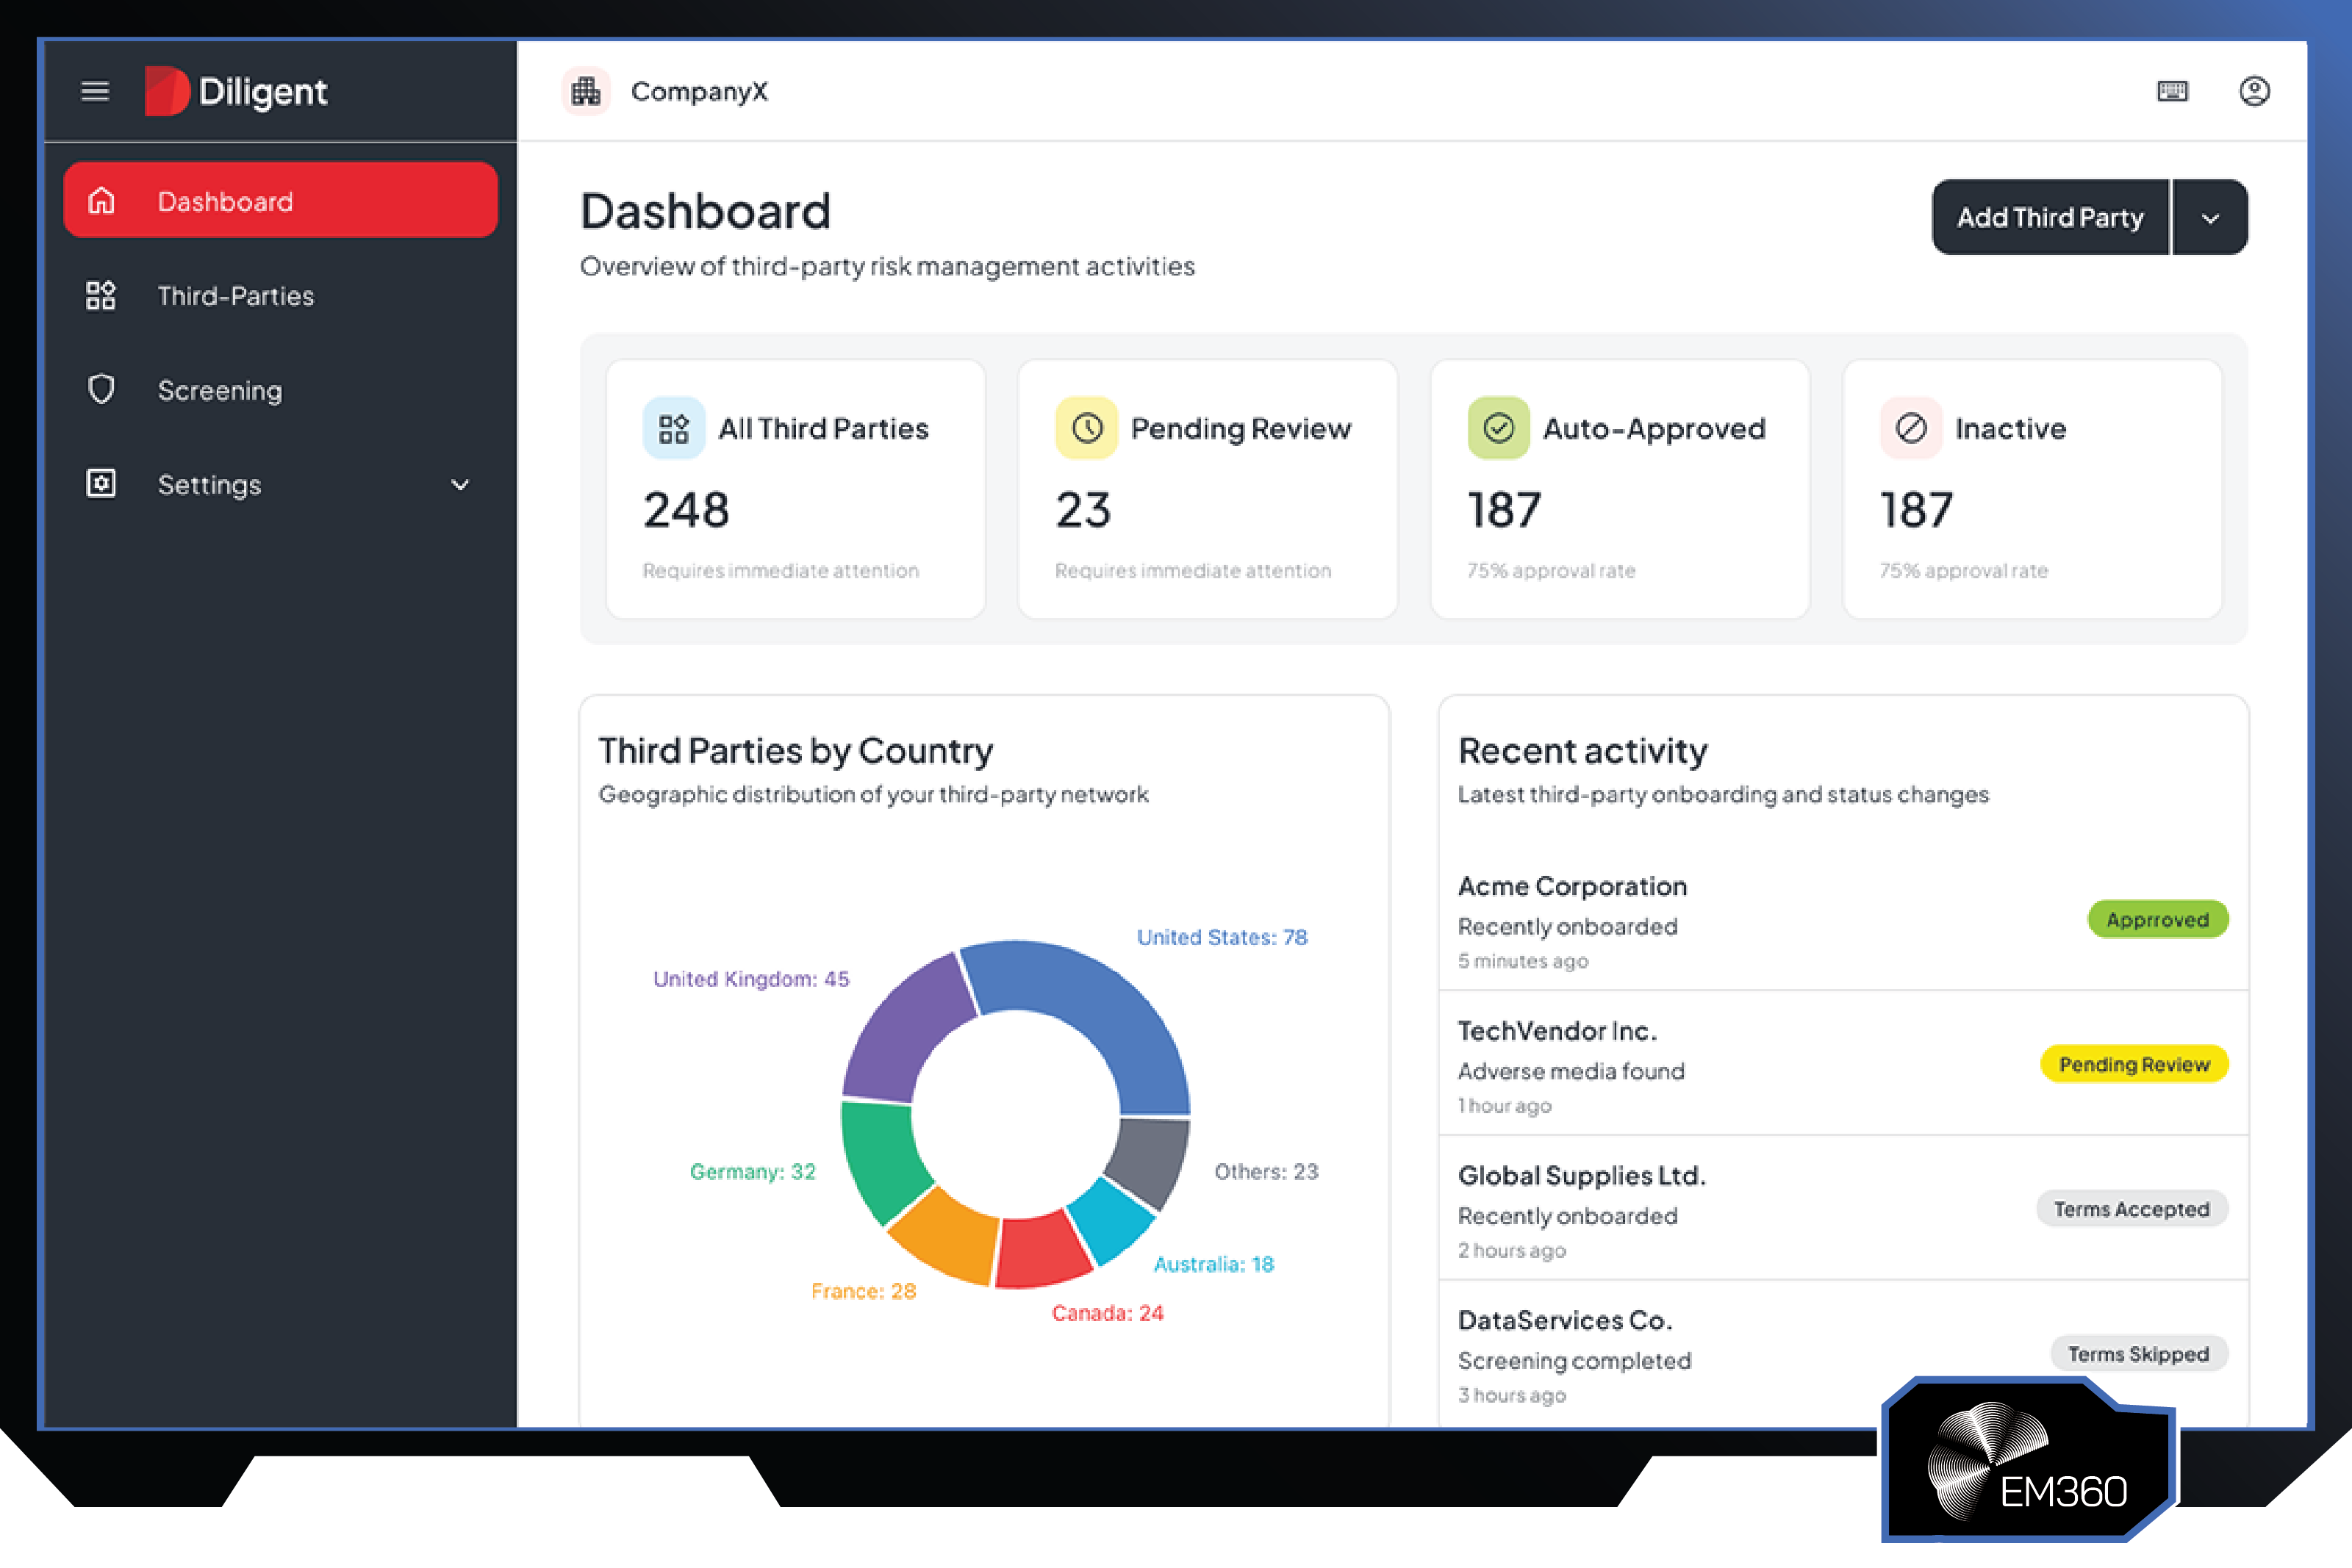
Task: Open the TechVendor Inc. activity entry
Action: [x=1843, y=1064]
